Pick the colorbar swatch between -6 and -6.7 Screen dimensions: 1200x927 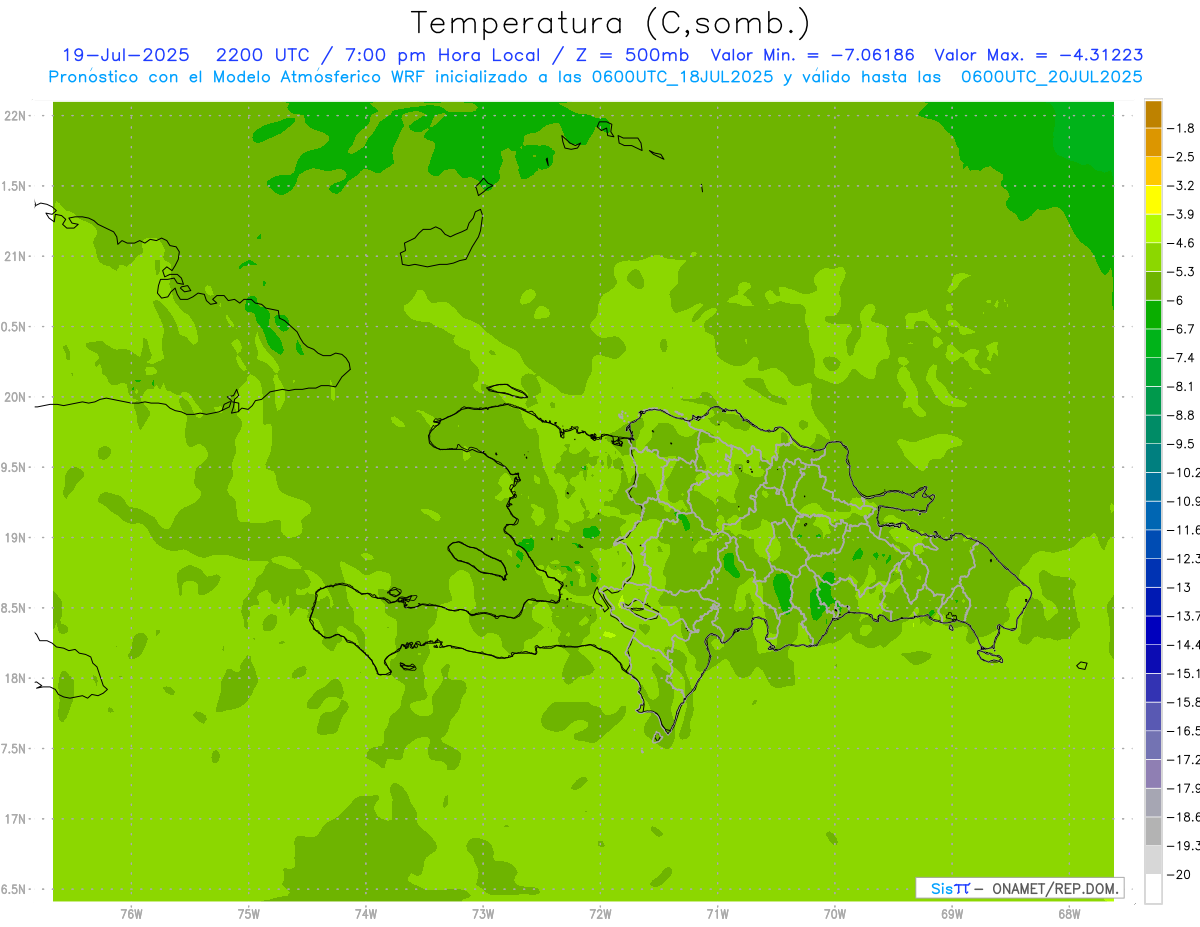(x=1153, y=315)
